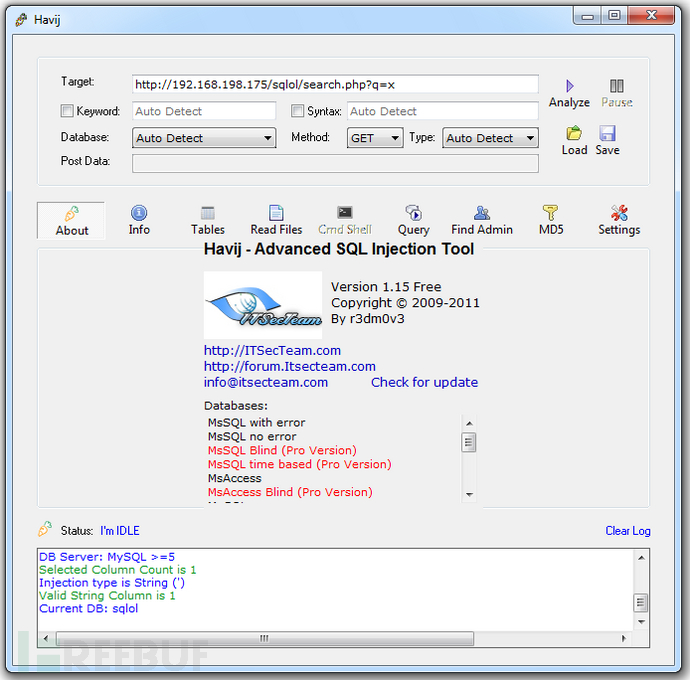Click the log vertical scrollbar thumb
The width and height of the screenshot is (690, 680).
point(641,602)
